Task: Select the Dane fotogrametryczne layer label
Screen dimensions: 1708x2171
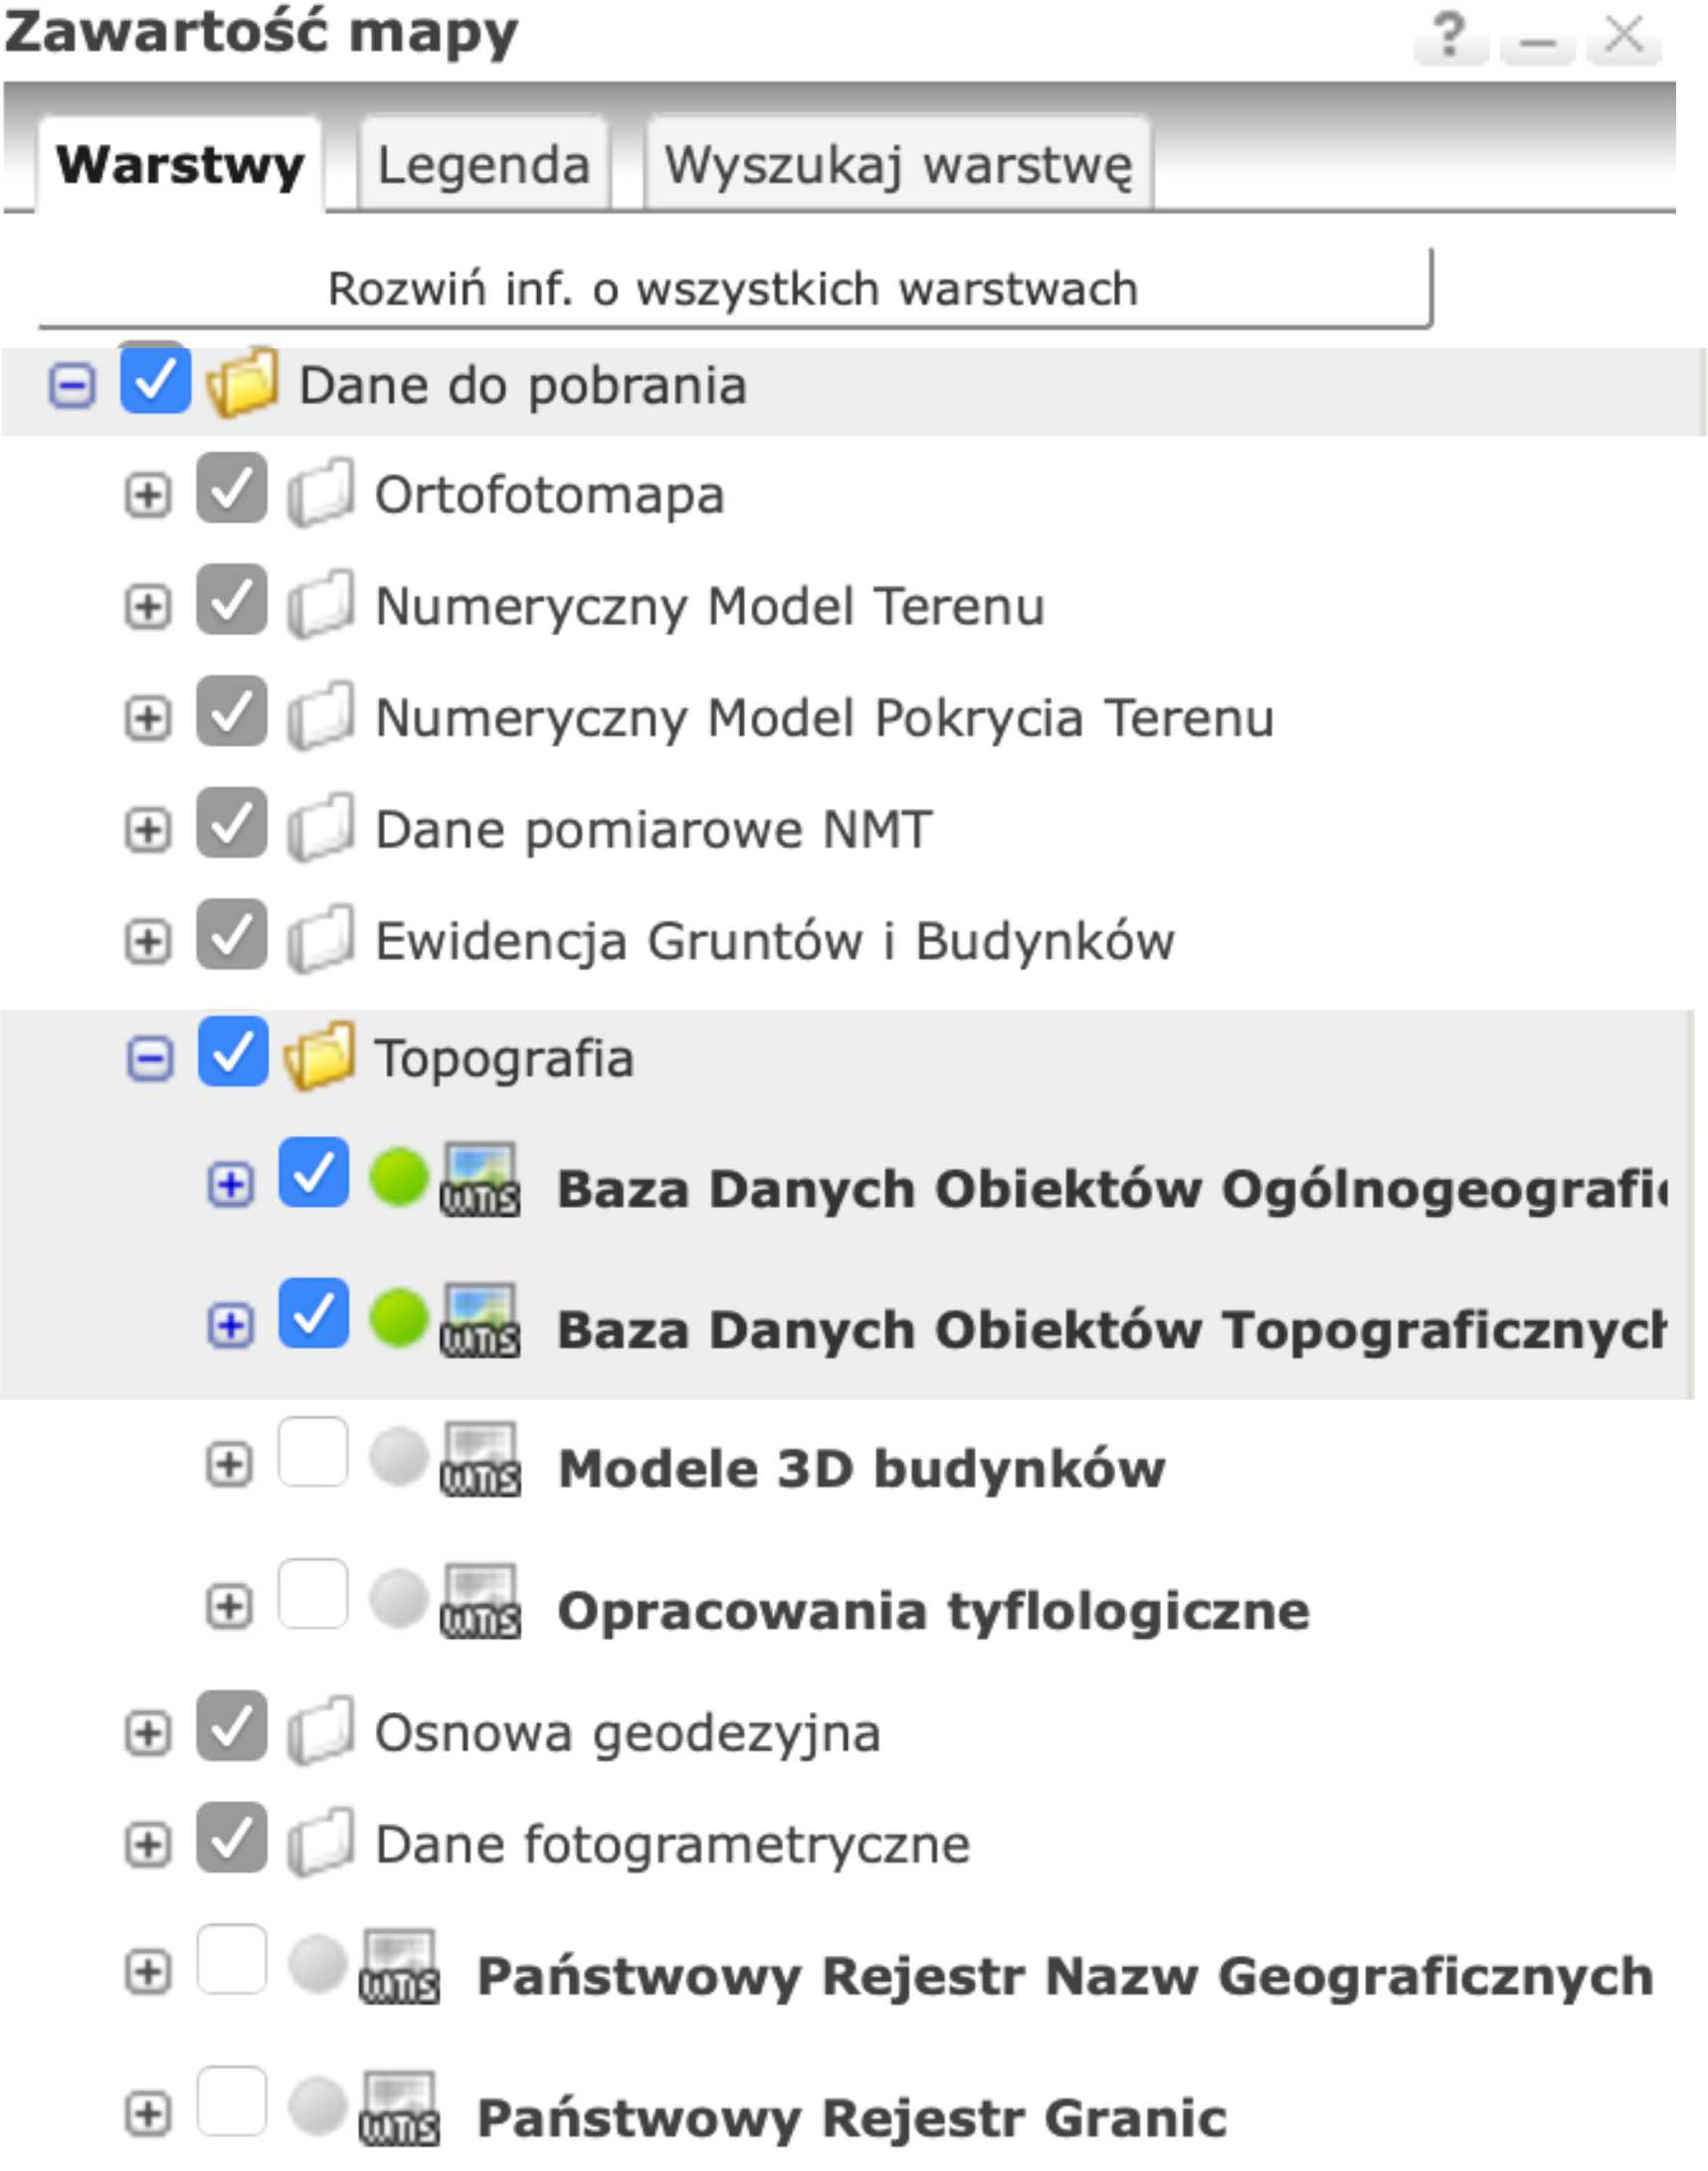Action: 672,1845
